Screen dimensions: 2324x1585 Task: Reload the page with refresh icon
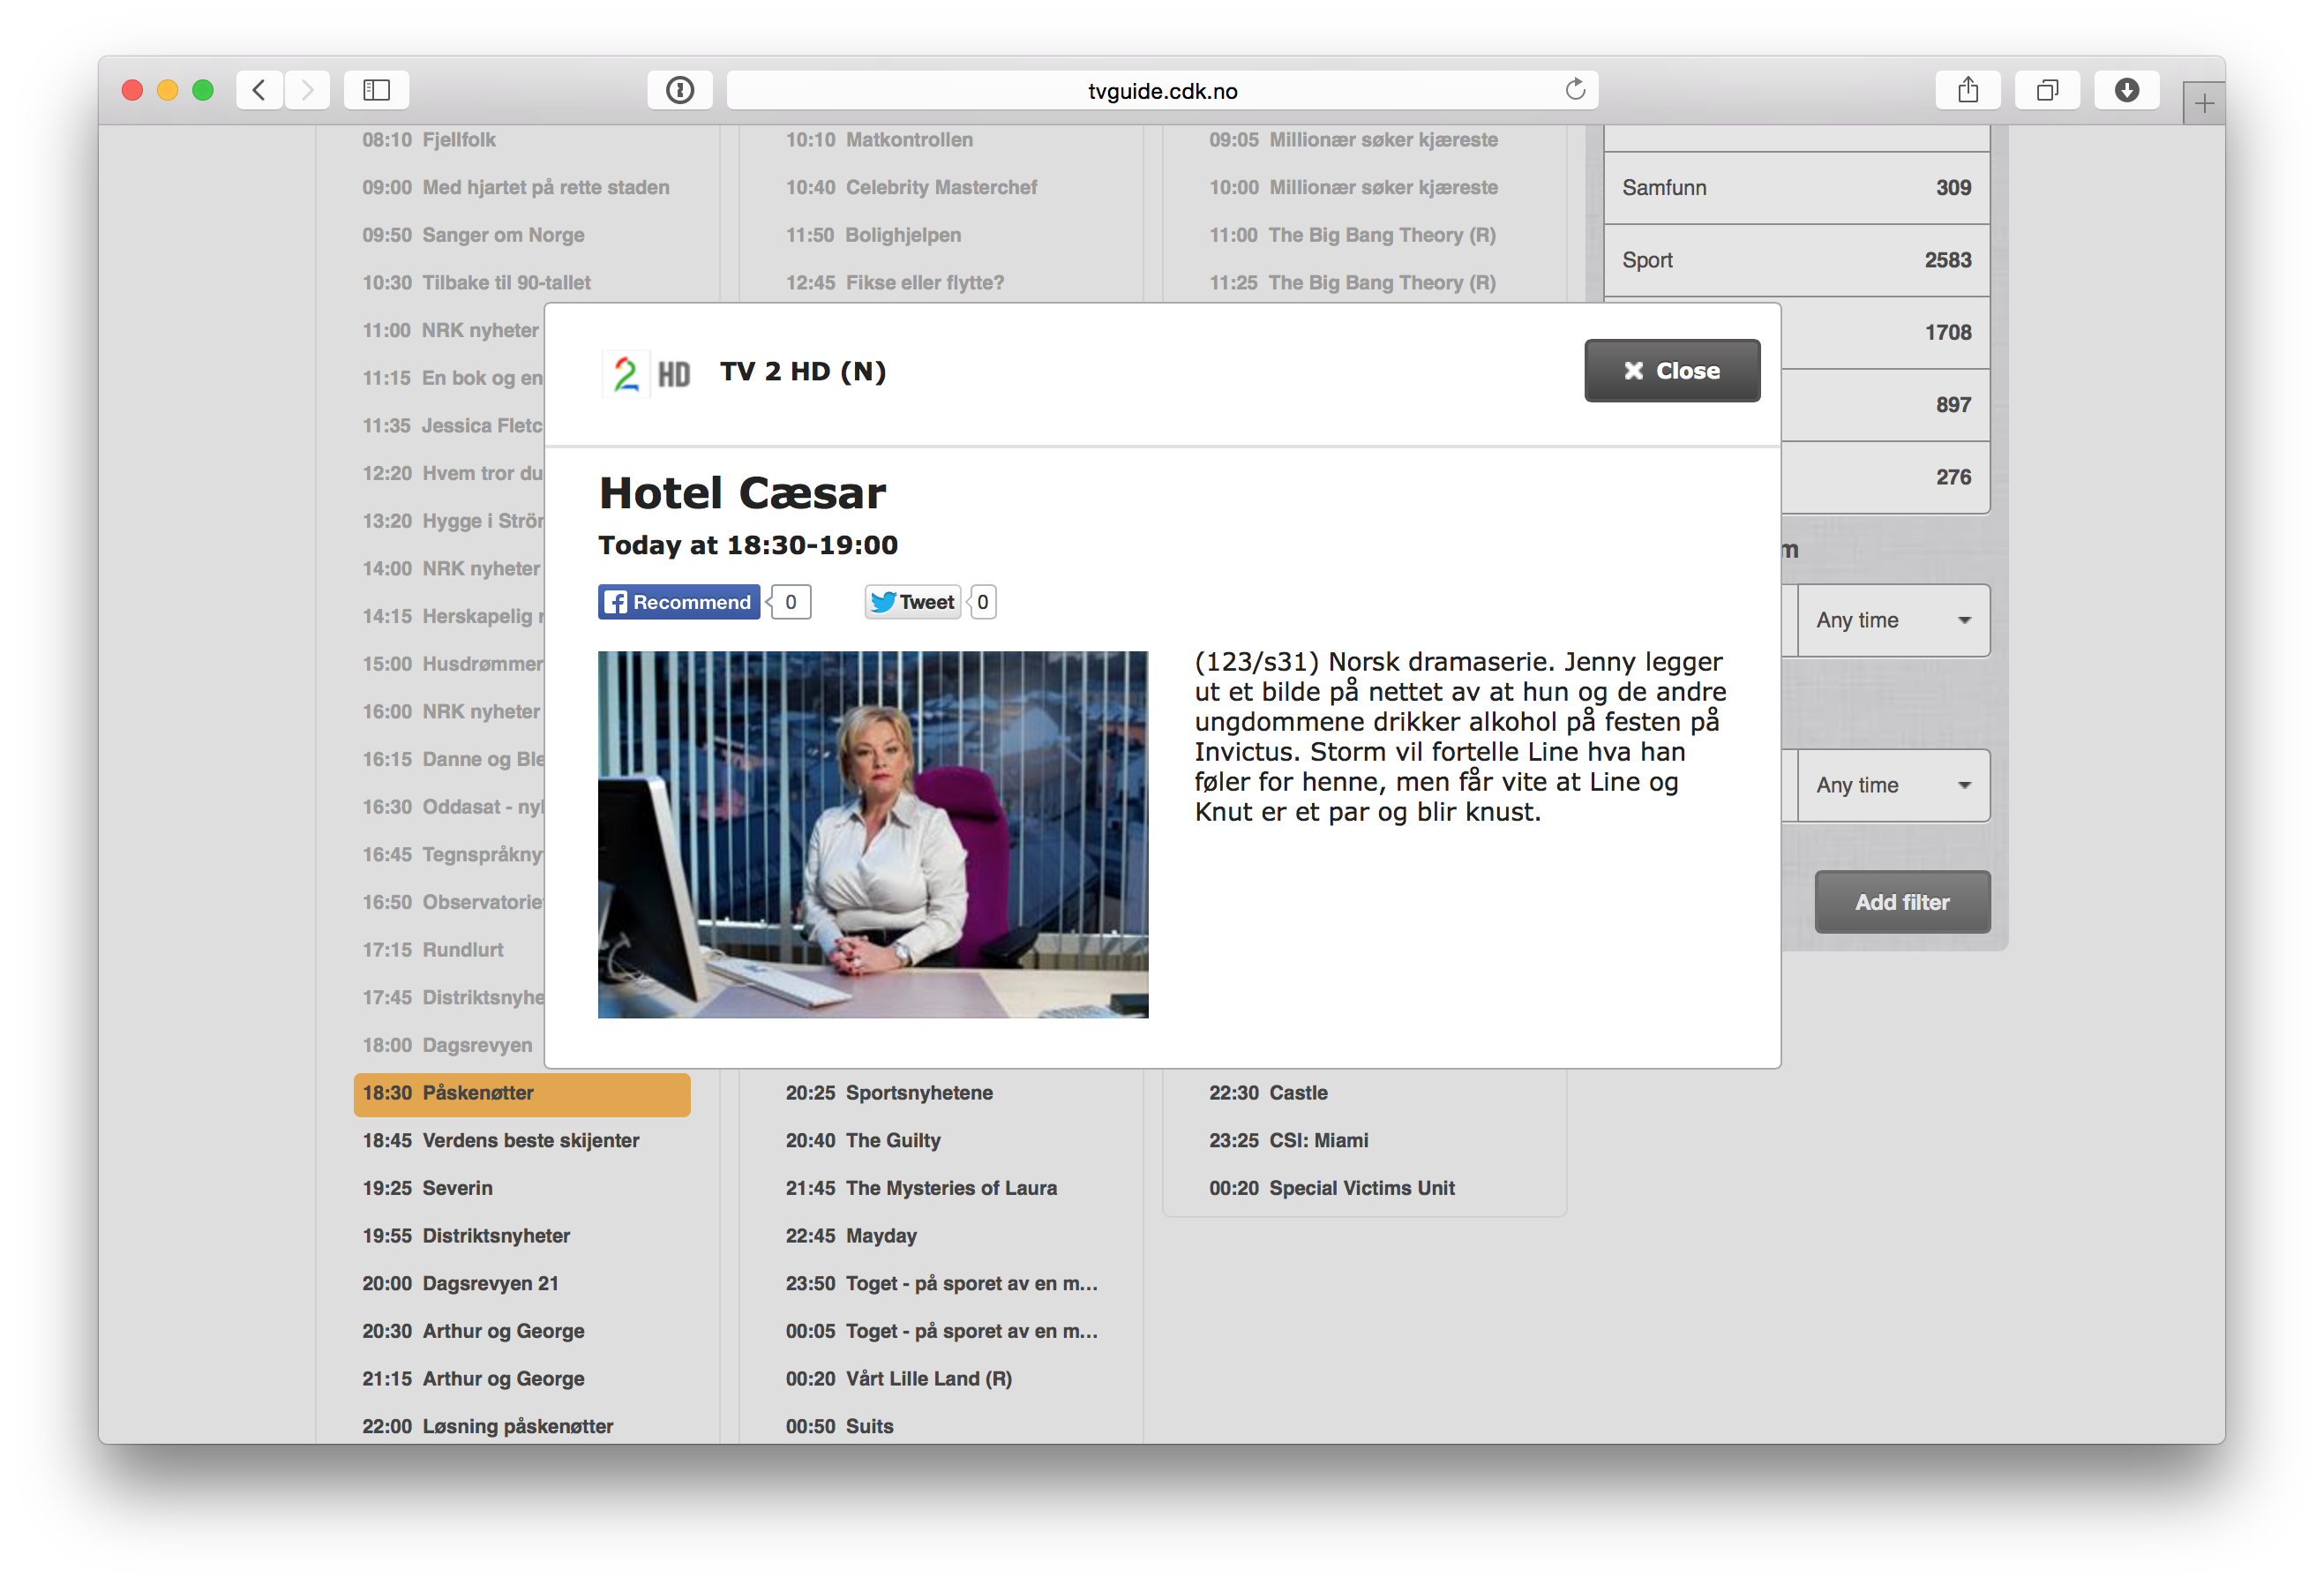click(x=1575, y=90)
